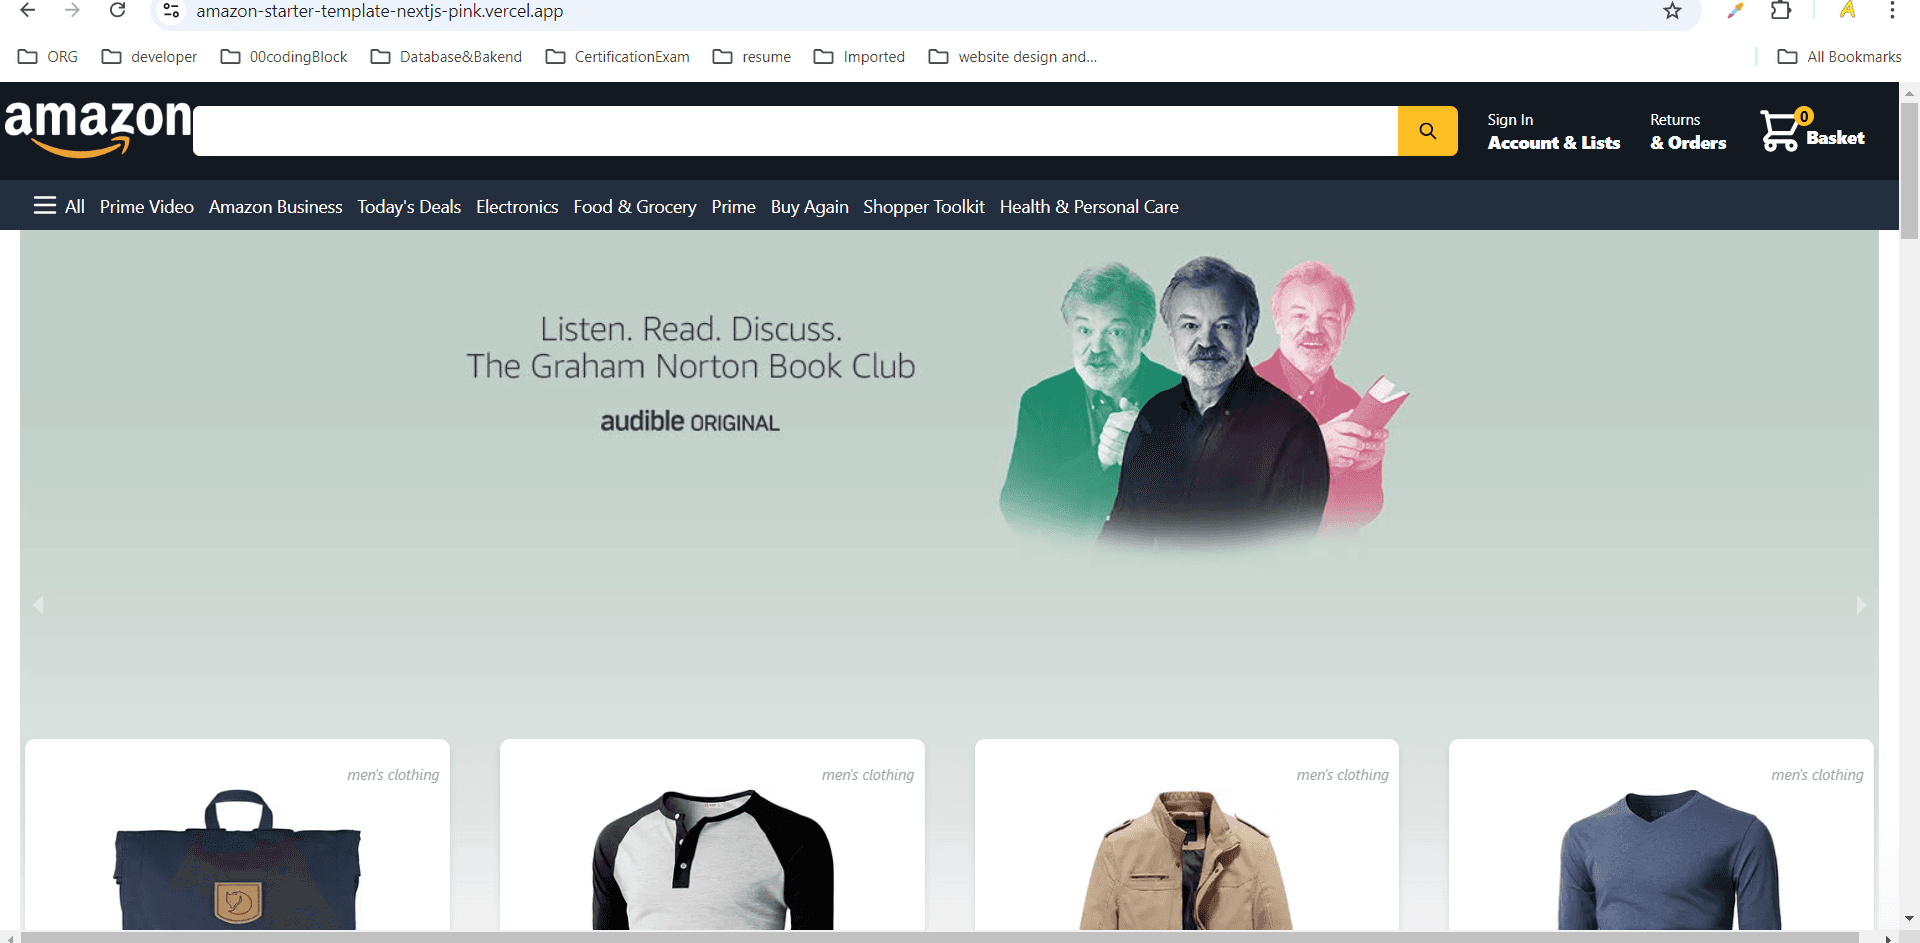This screenshot has height=943, width=1920.
Task: Toggle the bookmark star for this page
Action: tap(1672, 11)
